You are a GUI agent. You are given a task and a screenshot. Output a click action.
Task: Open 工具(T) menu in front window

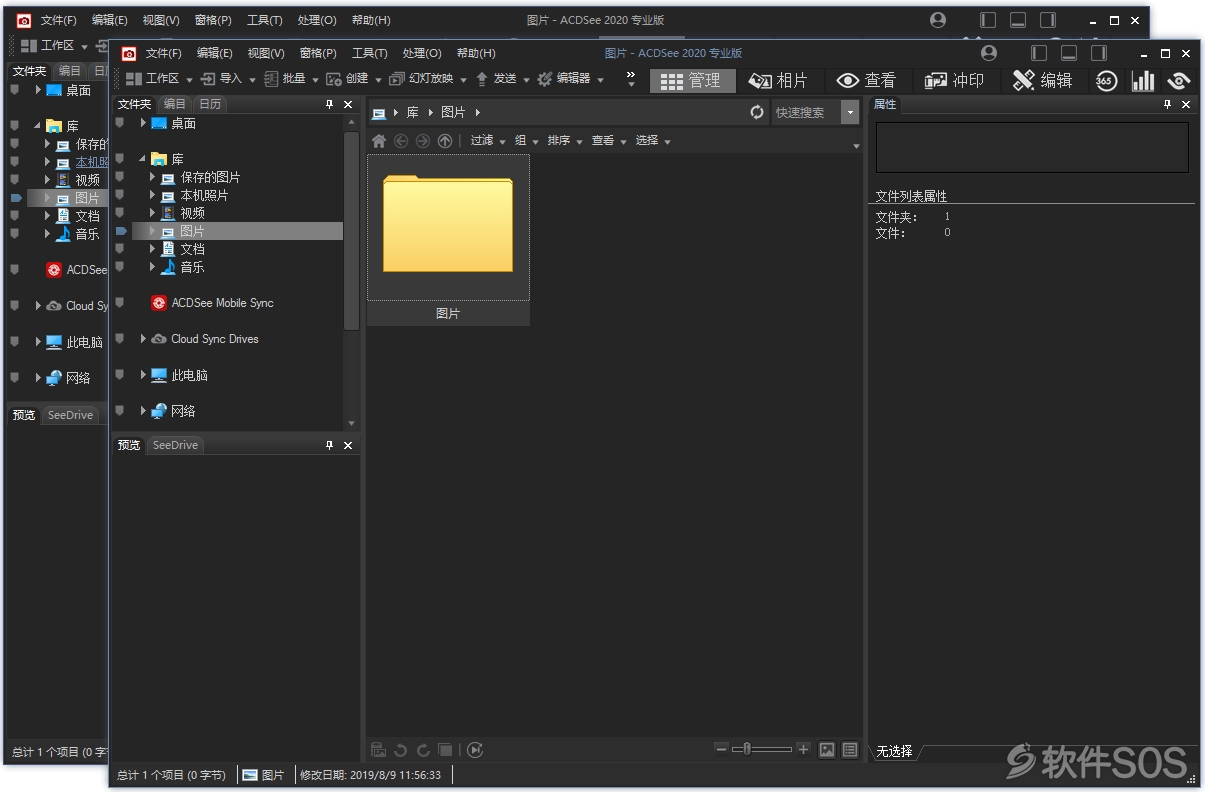tap(370, 53)
